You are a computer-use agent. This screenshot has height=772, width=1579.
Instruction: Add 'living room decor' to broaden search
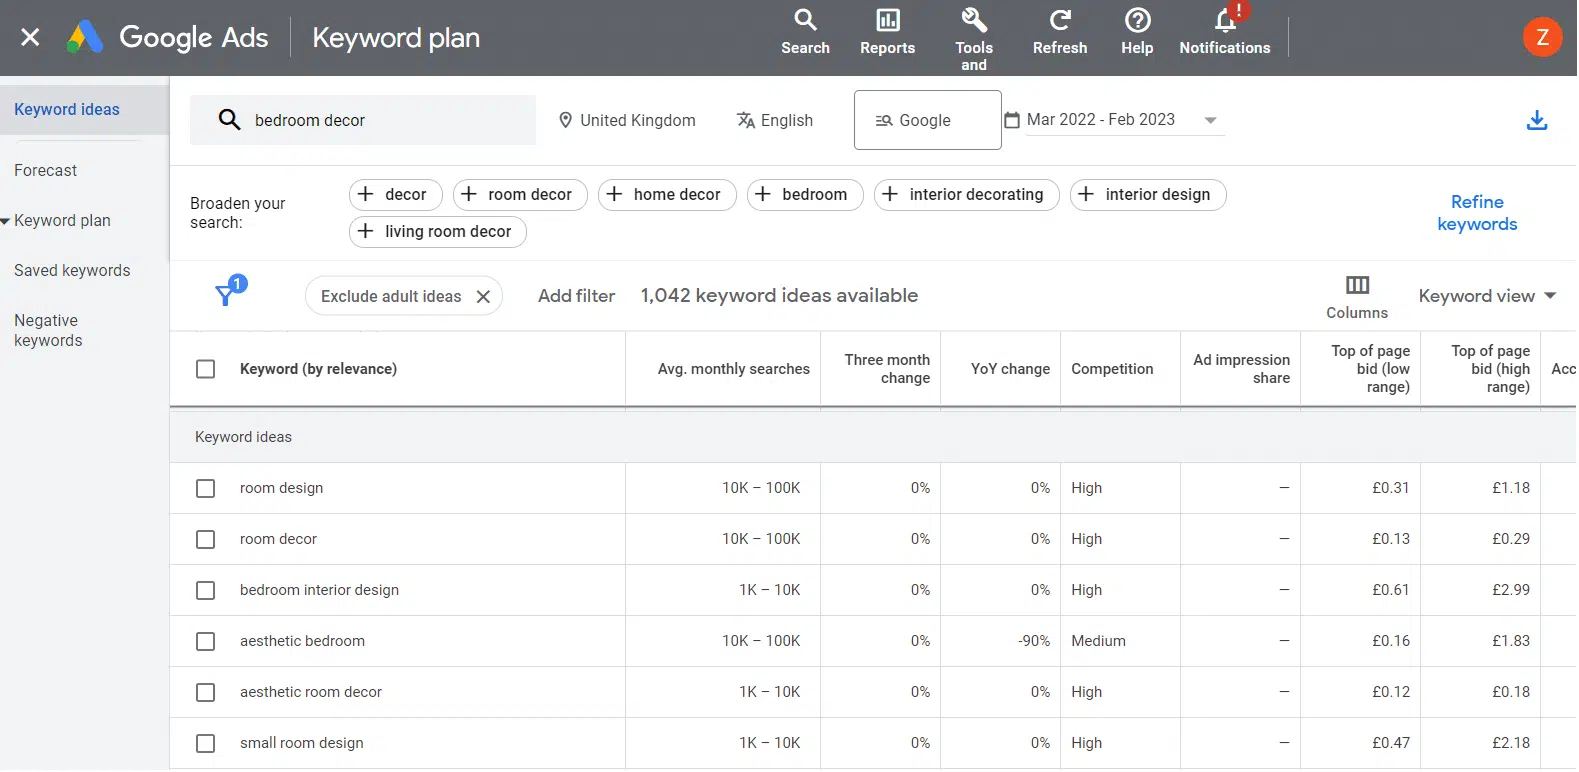437,232
